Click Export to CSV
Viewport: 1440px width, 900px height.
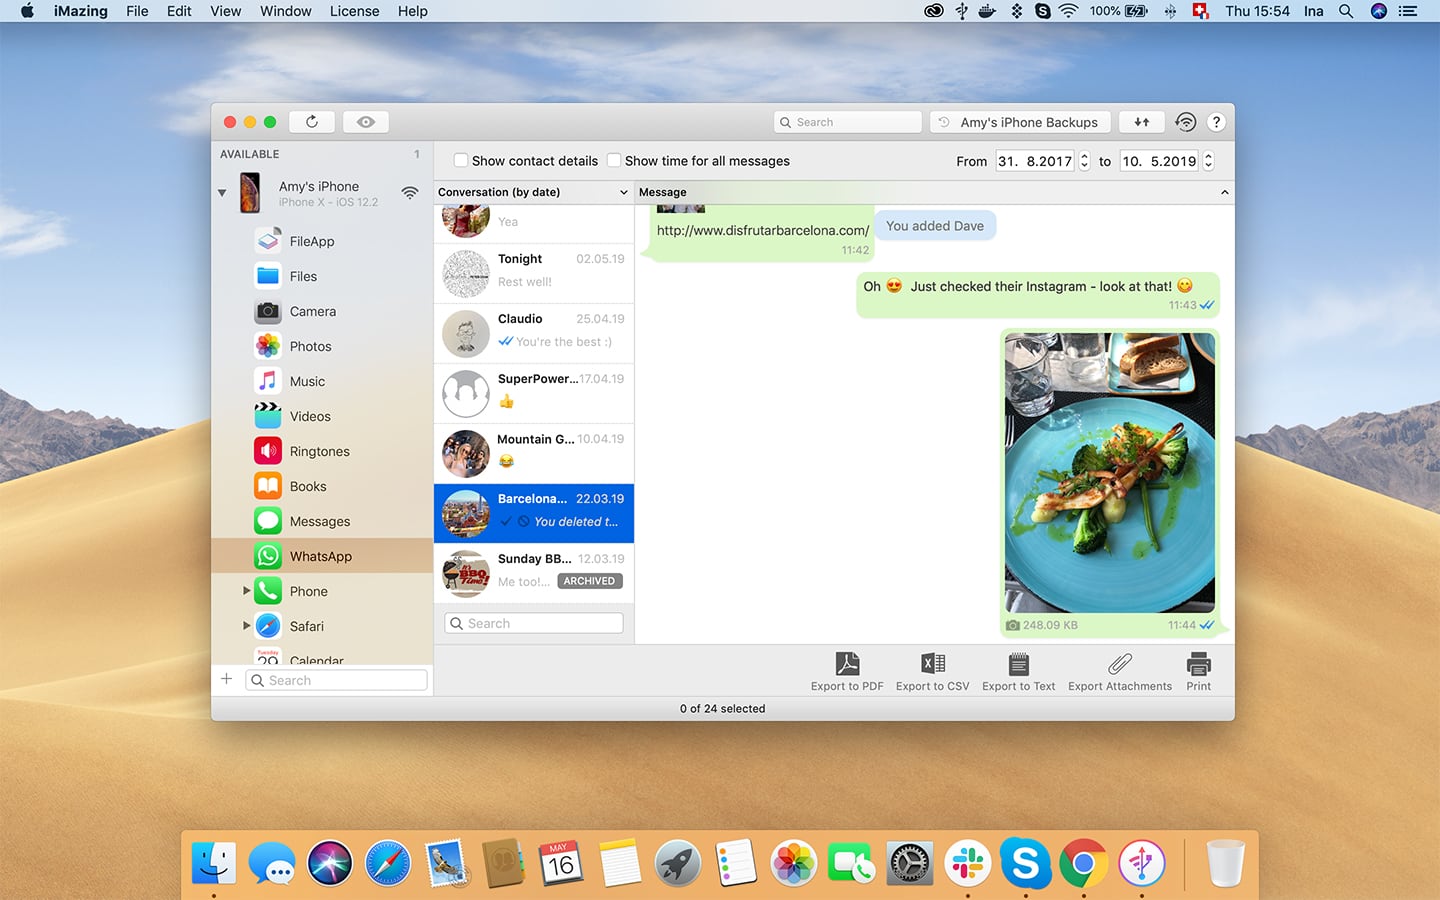(932, 671)
